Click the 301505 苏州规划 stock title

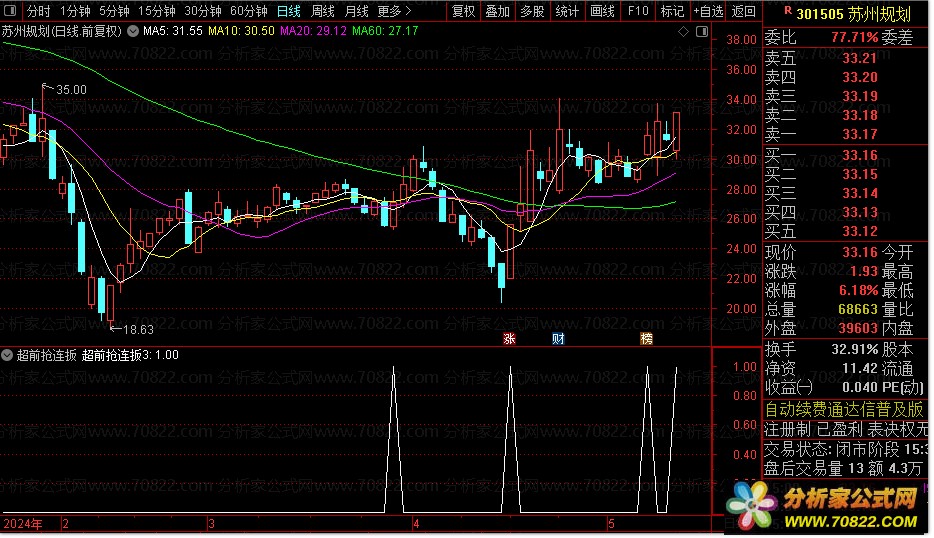pos(854,13)
